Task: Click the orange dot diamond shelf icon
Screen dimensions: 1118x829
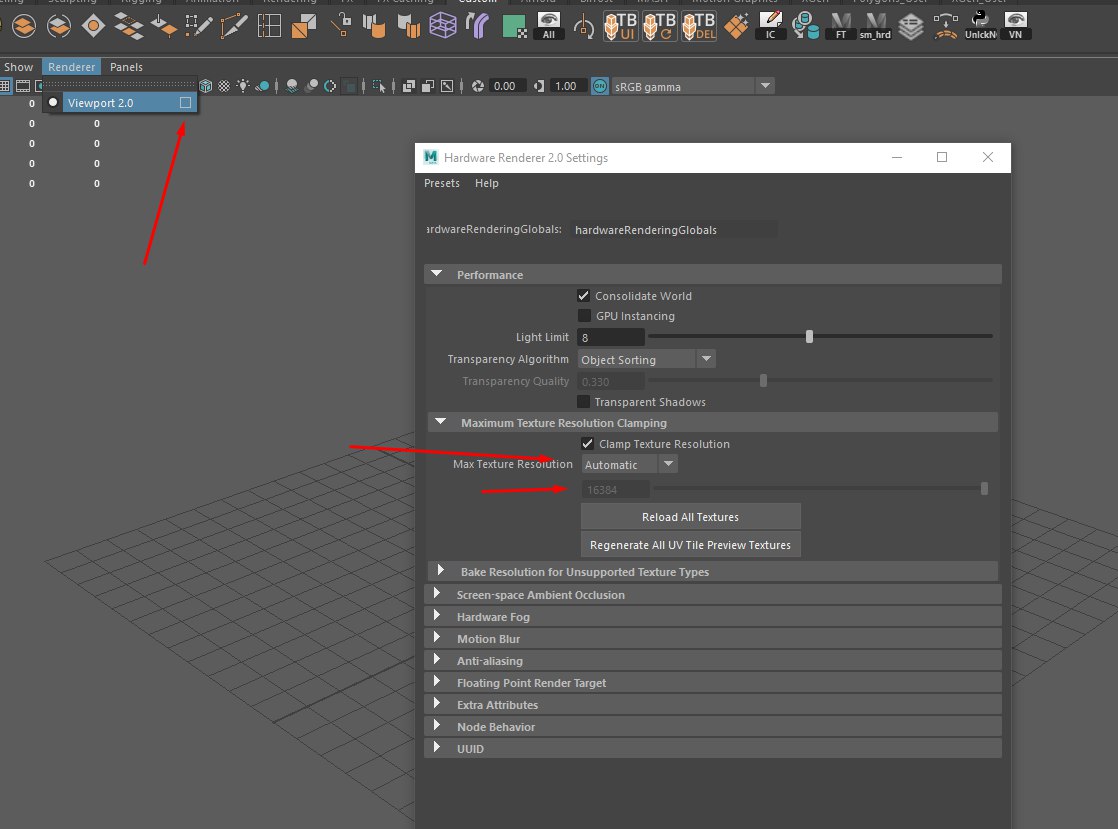Action: [x=93, y=26]
